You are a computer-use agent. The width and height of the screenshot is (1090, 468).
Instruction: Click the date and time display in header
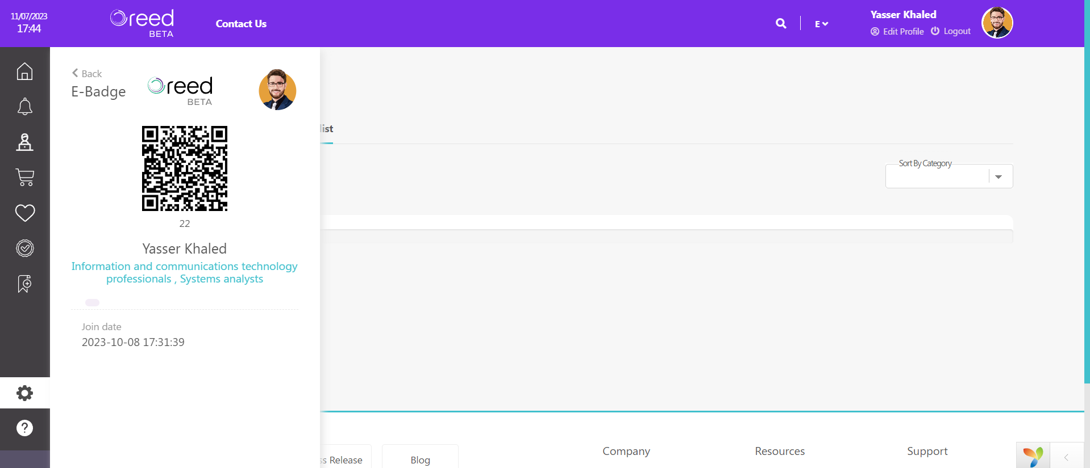point(29,23)
